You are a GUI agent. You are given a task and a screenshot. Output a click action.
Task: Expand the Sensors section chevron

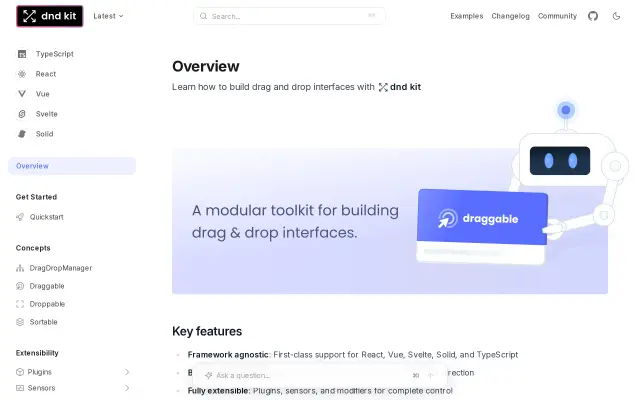pyautogui.click(x=127, y=388)
